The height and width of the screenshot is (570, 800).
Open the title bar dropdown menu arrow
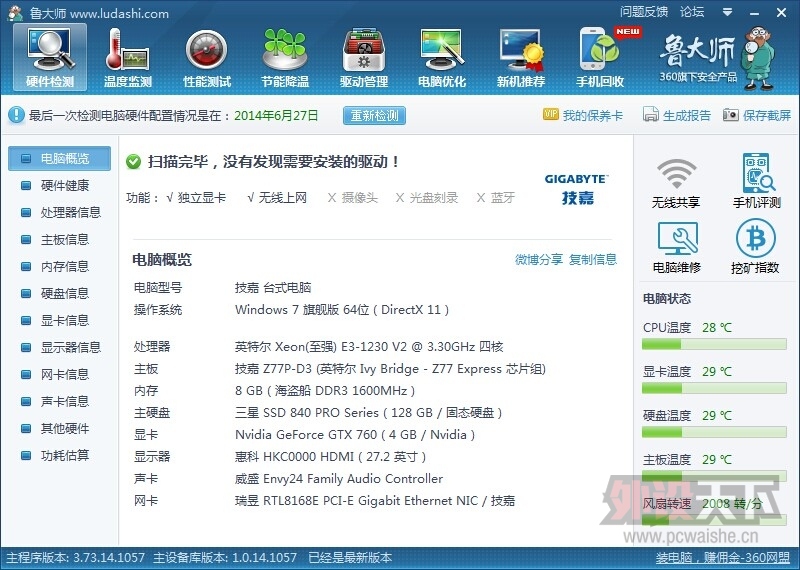click(x=728, y=12)
